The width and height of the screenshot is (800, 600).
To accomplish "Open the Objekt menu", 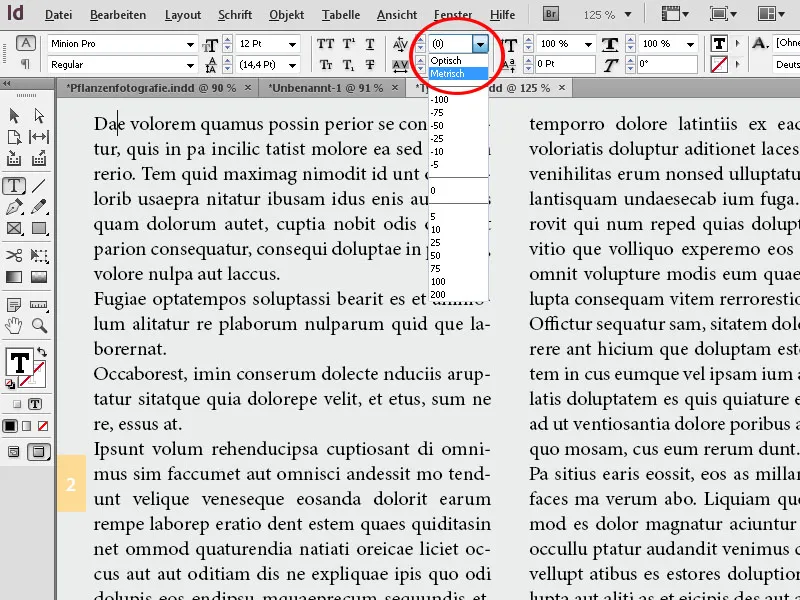I will (286, 15).
